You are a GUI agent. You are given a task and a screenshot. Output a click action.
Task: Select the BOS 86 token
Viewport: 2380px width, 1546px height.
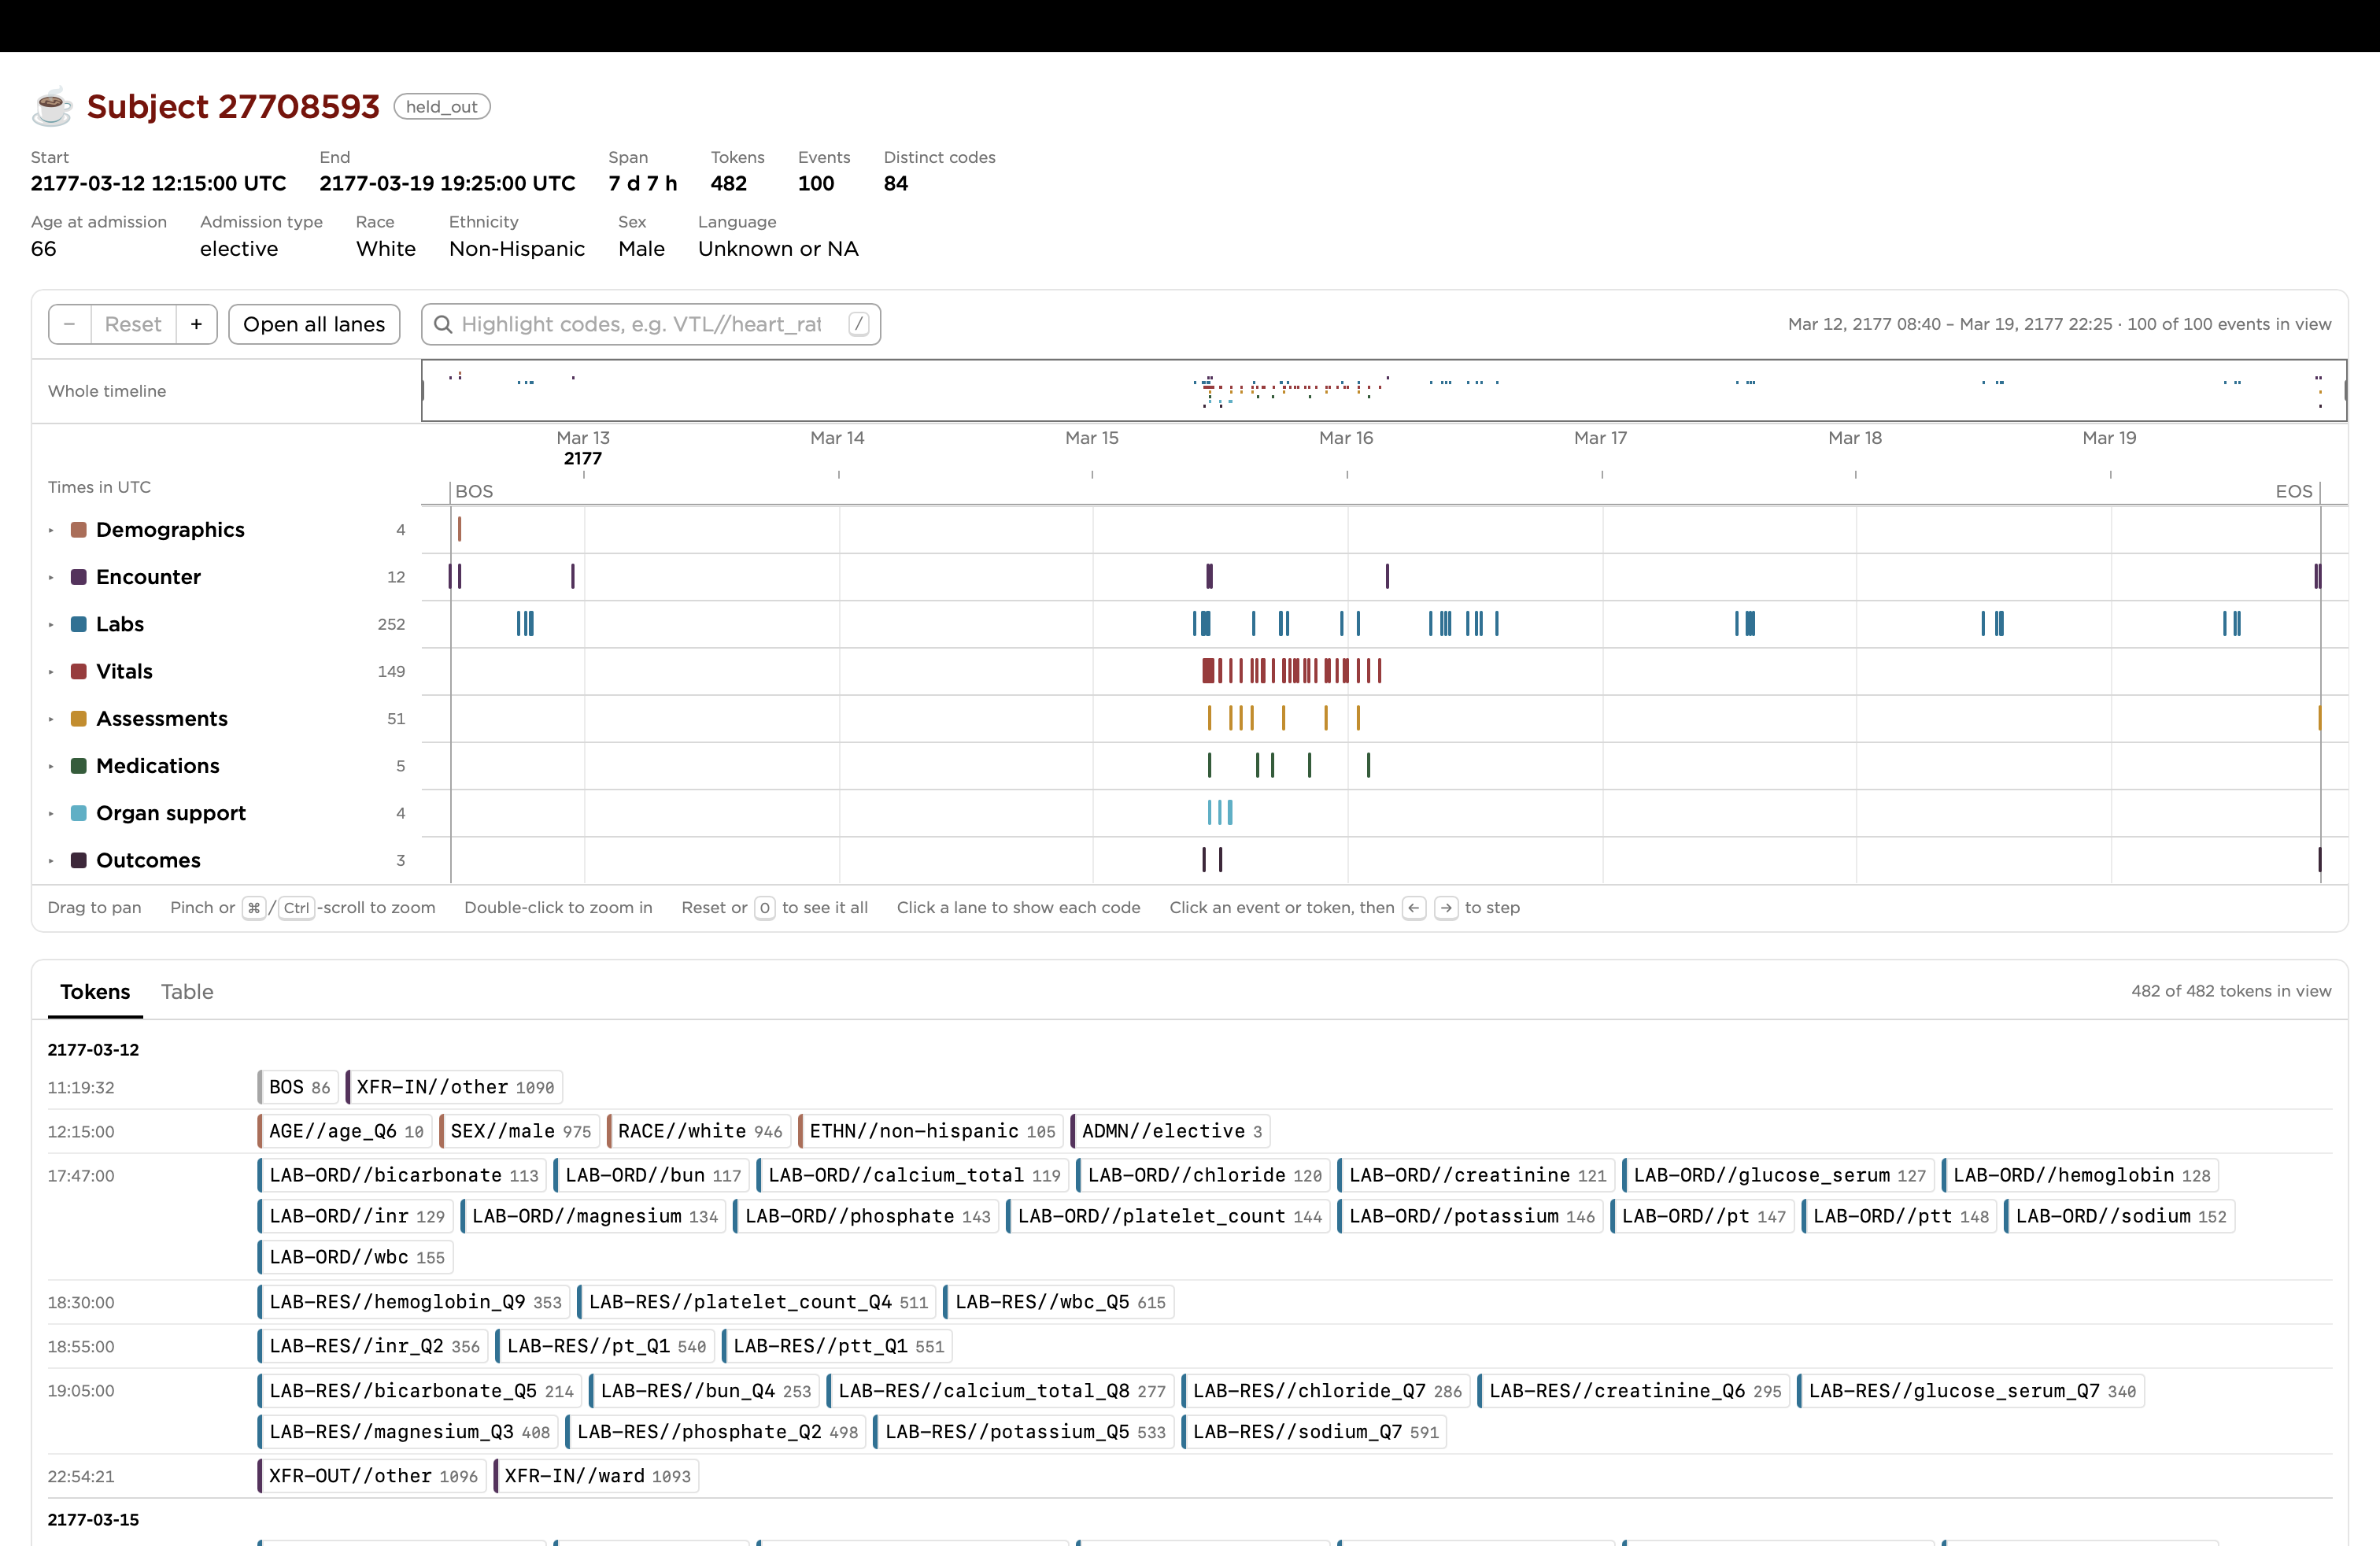point(298,1087)
